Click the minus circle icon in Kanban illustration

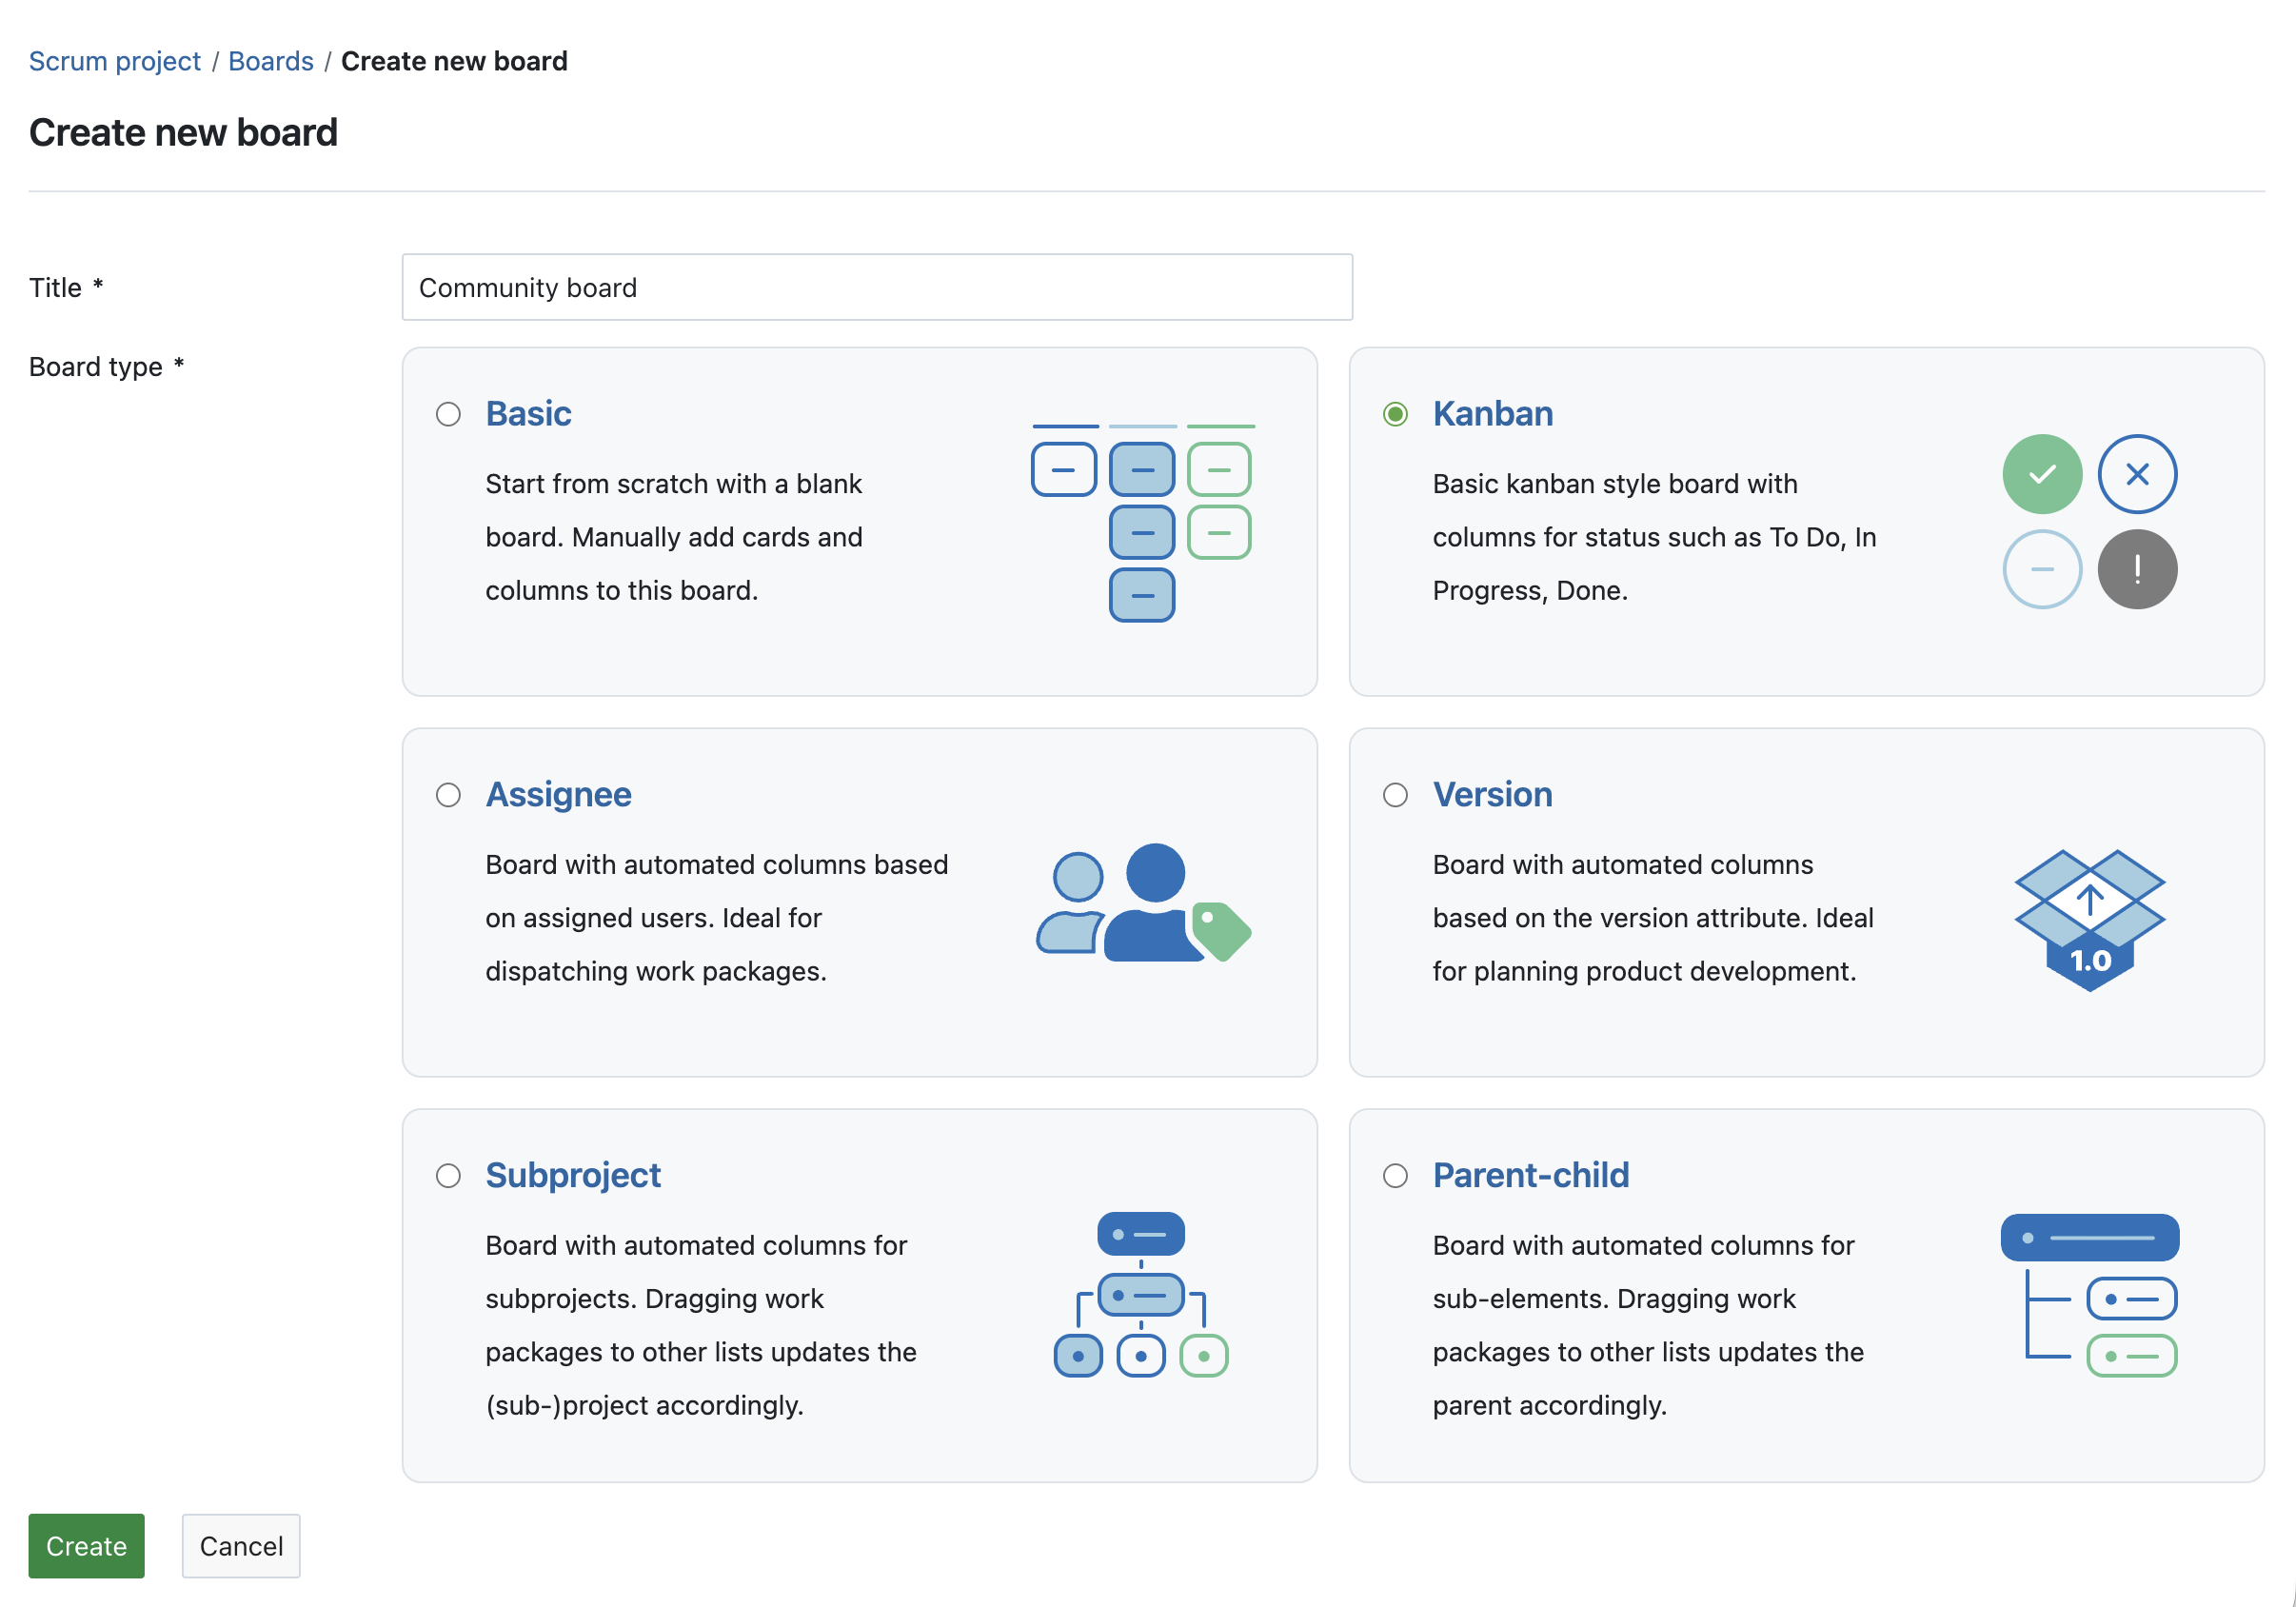[2042, 568]
